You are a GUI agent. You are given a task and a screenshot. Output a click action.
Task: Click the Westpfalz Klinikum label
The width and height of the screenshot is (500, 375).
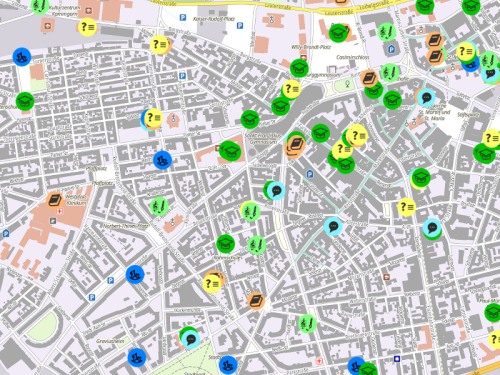click(x=76, y=200)
